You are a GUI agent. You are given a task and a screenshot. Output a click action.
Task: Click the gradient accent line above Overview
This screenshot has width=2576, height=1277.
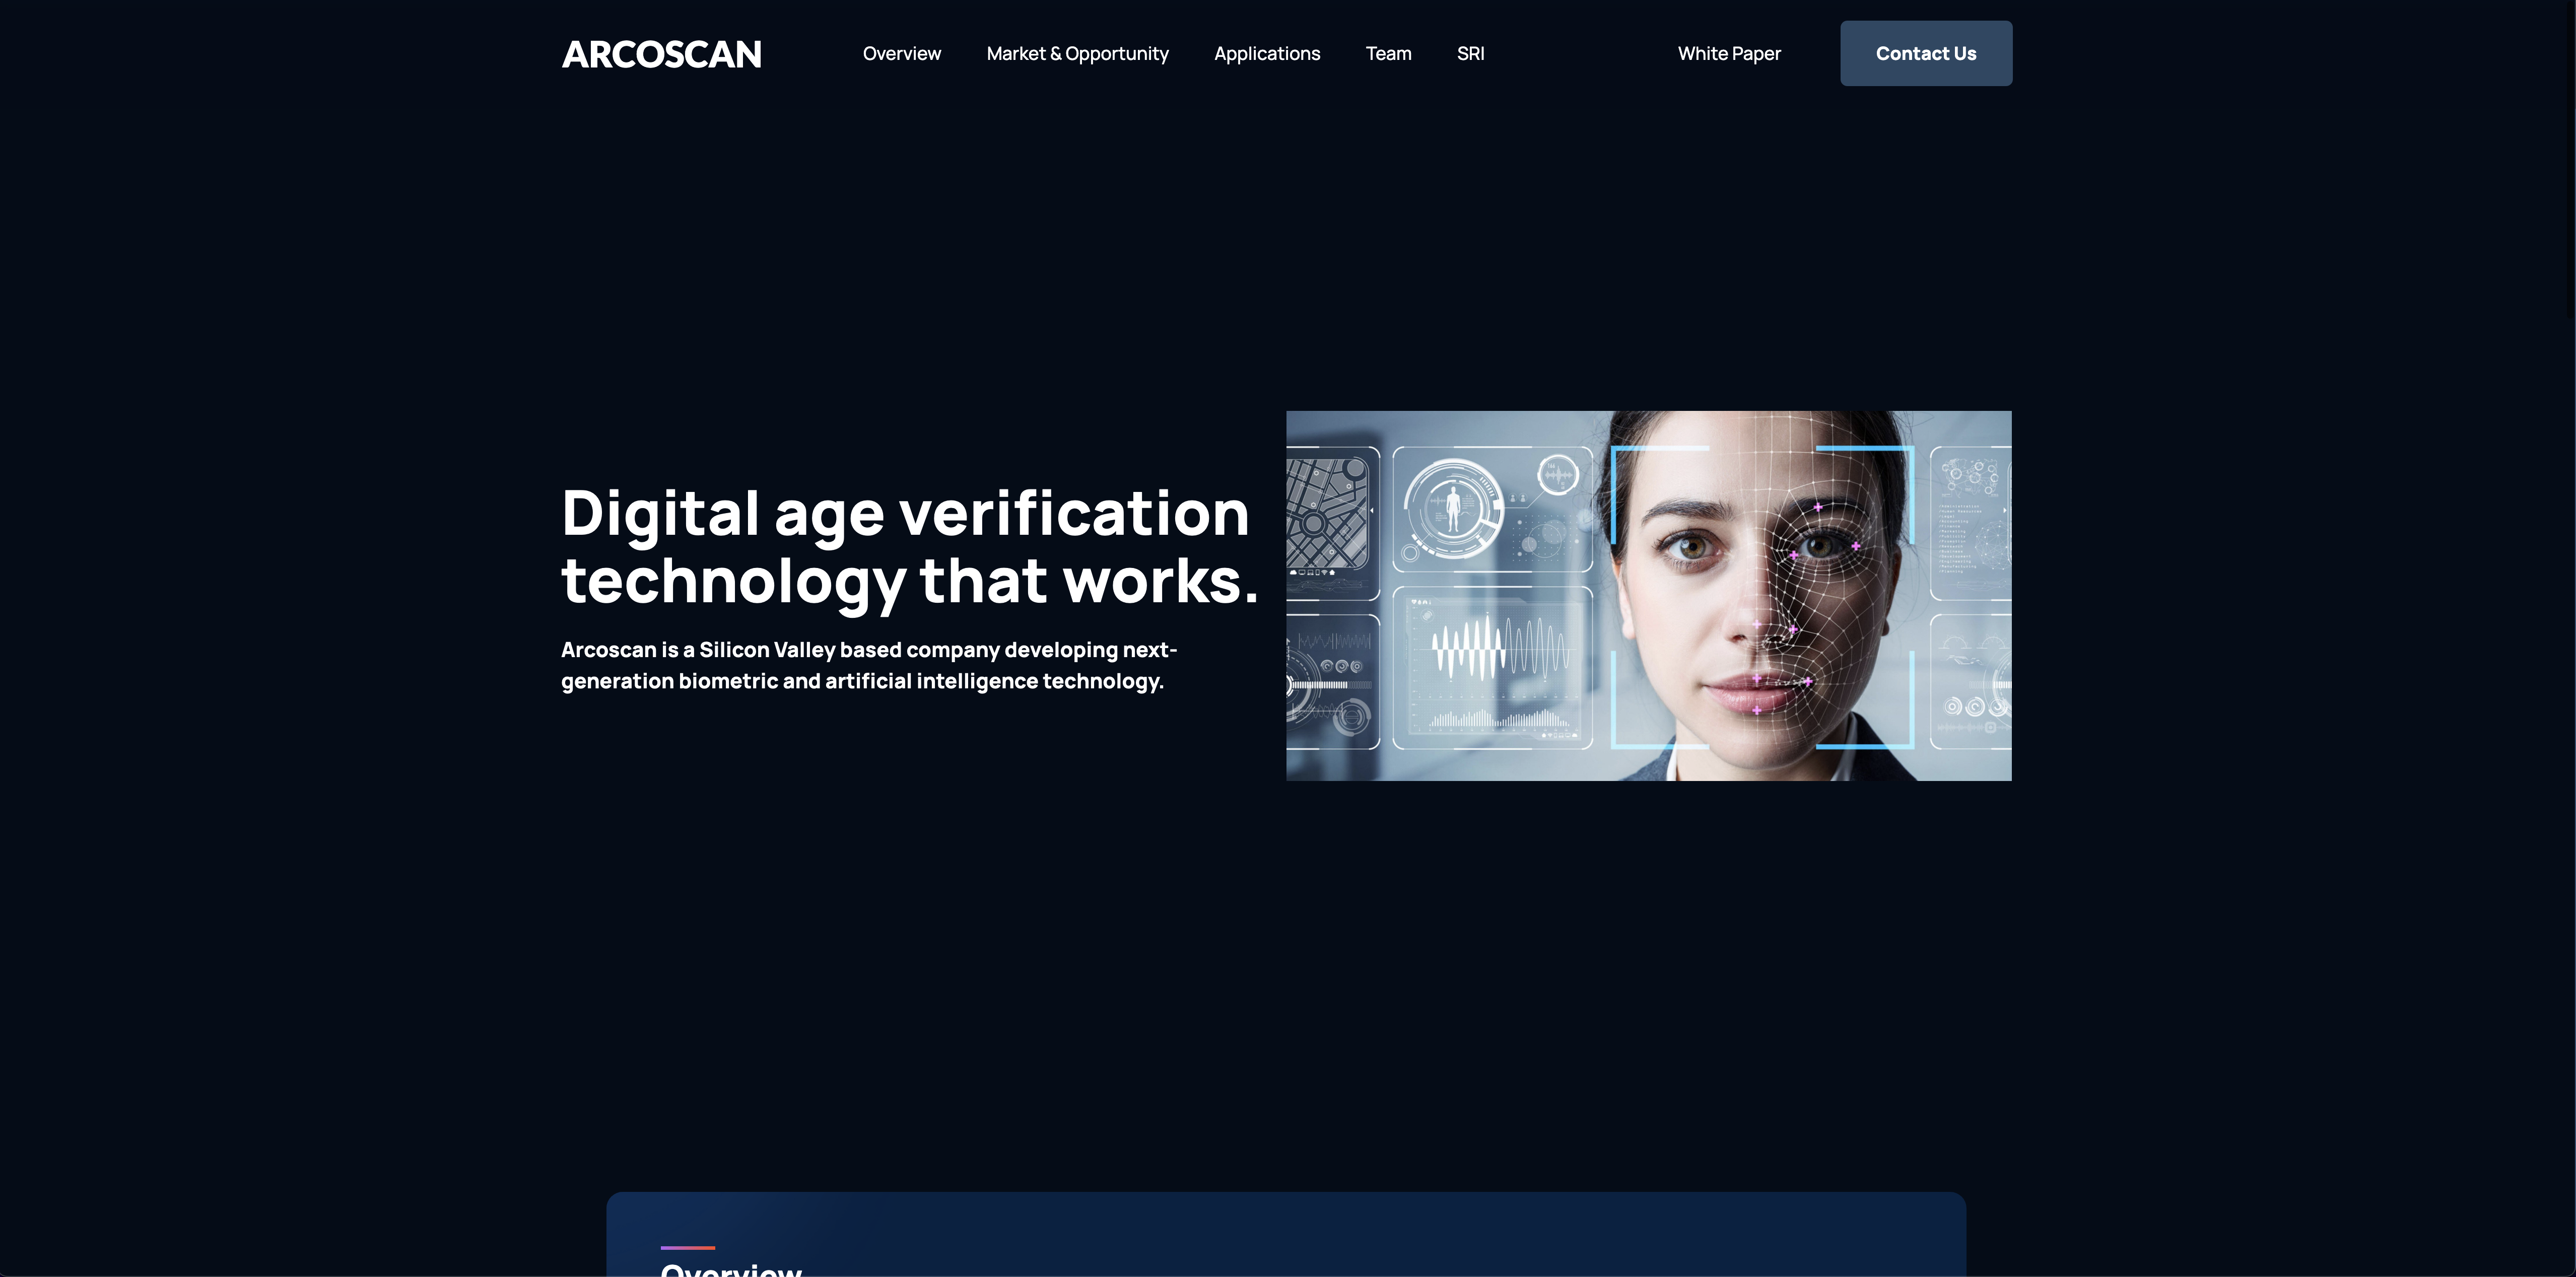coord(688,1247)
